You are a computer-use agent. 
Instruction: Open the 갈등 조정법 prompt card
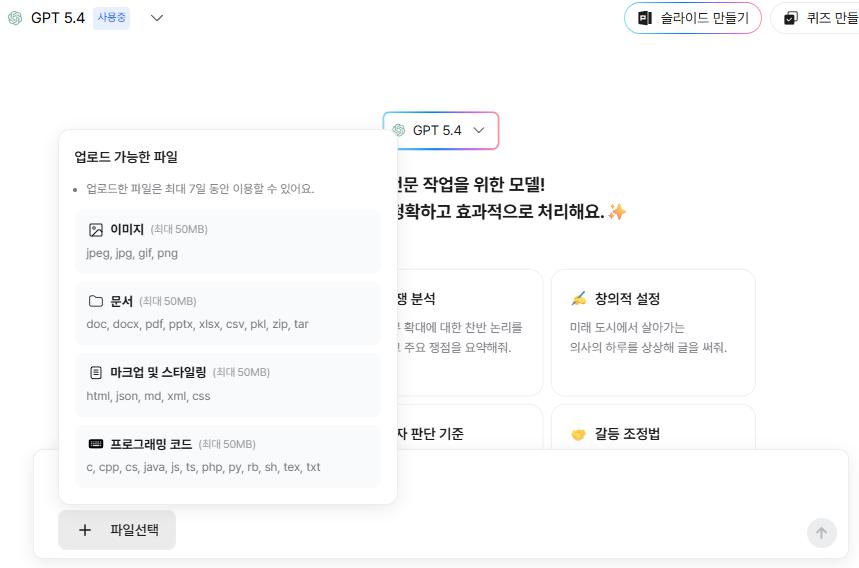pyautogui.click(x=653, y=427)
